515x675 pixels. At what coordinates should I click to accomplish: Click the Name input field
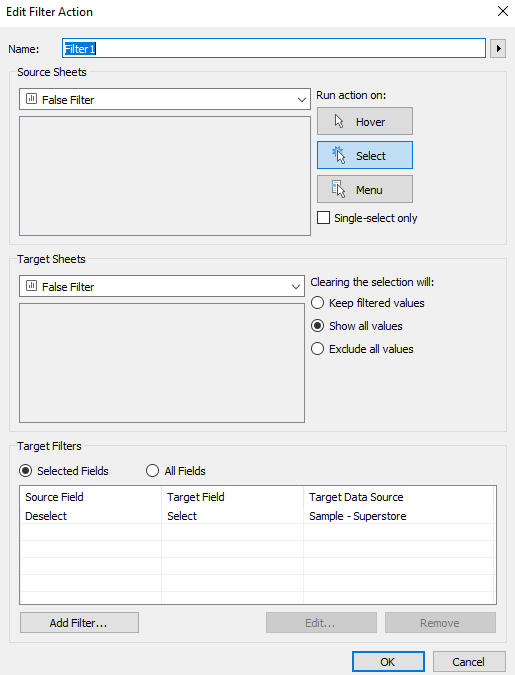274,48
